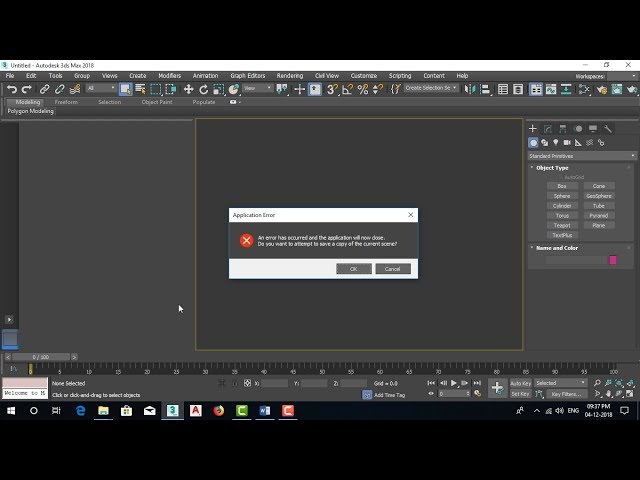Click the Play Animation button
The image size is (640, 480).
point(453,383)
